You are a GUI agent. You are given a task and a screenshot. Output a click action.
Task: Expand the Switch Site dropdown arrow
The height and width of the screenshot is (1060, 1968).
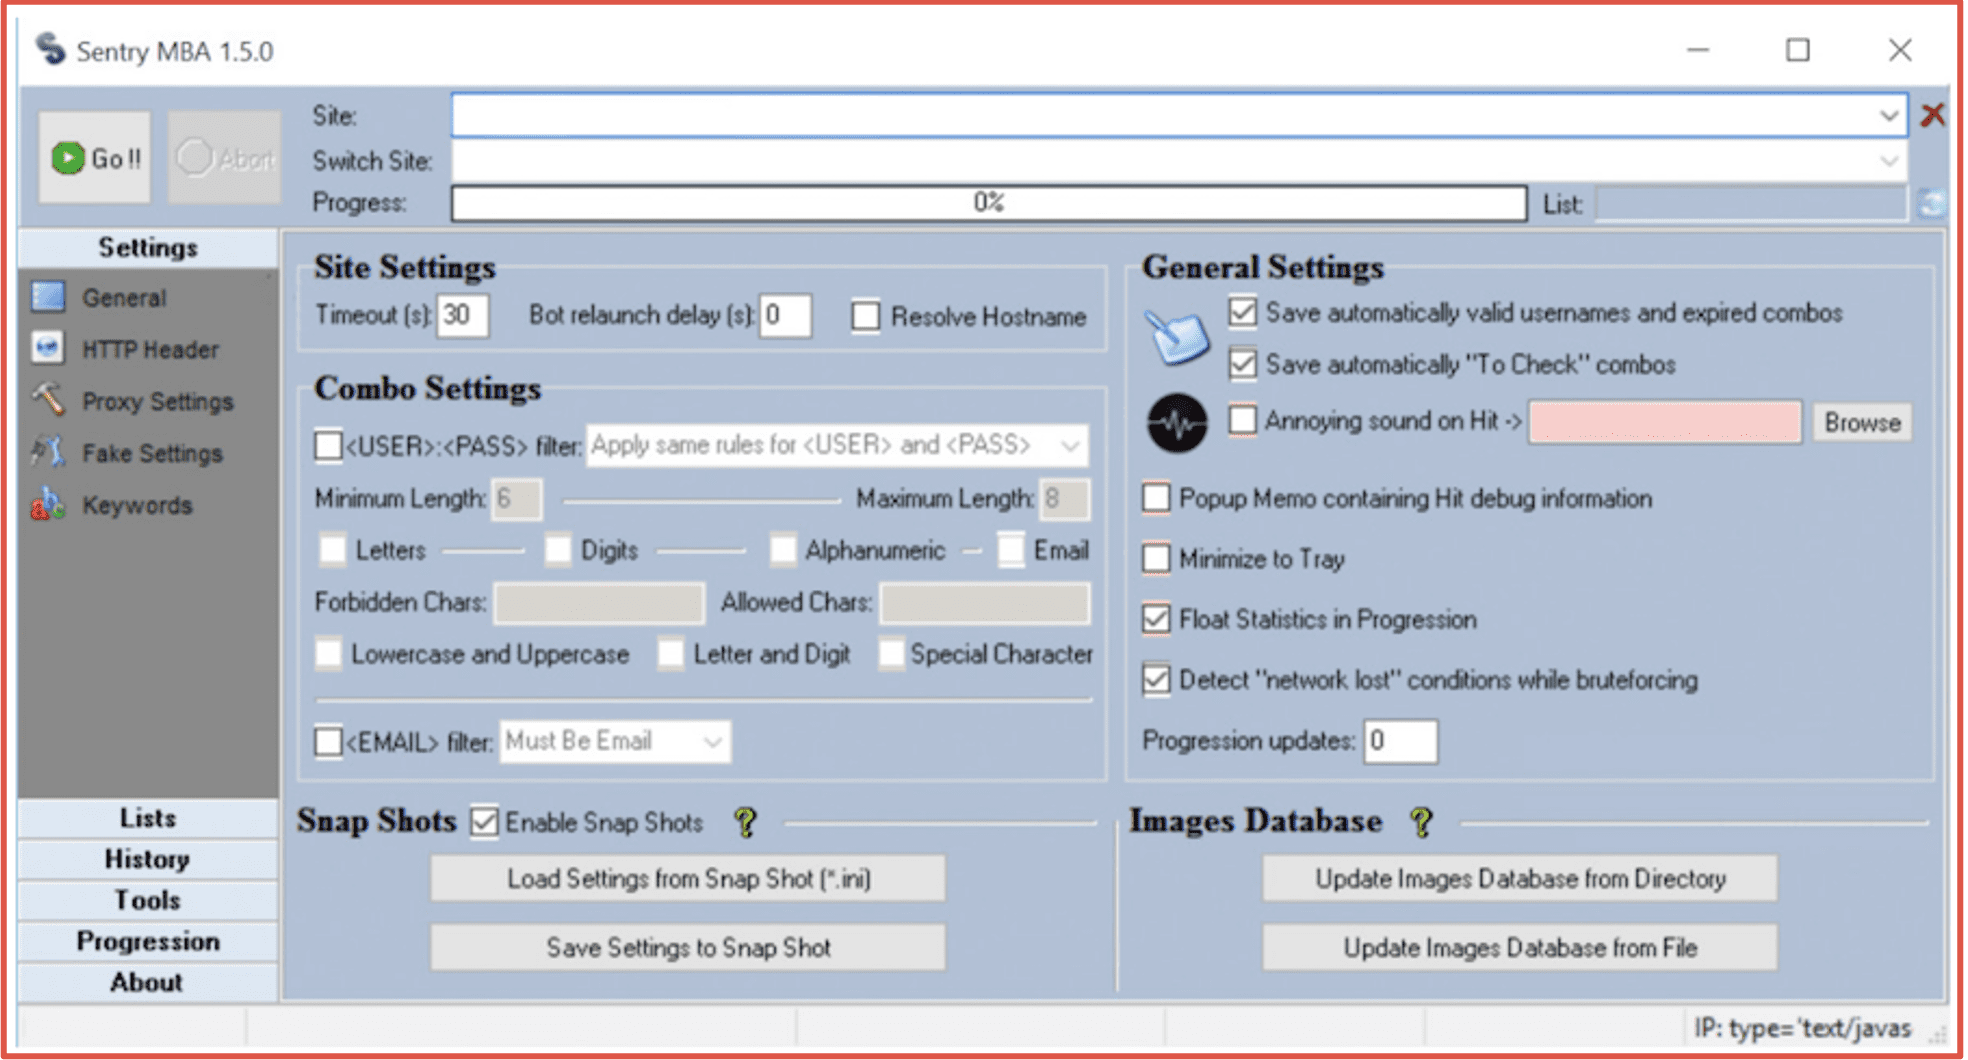pyautogui.click(x=1888, y=160)
